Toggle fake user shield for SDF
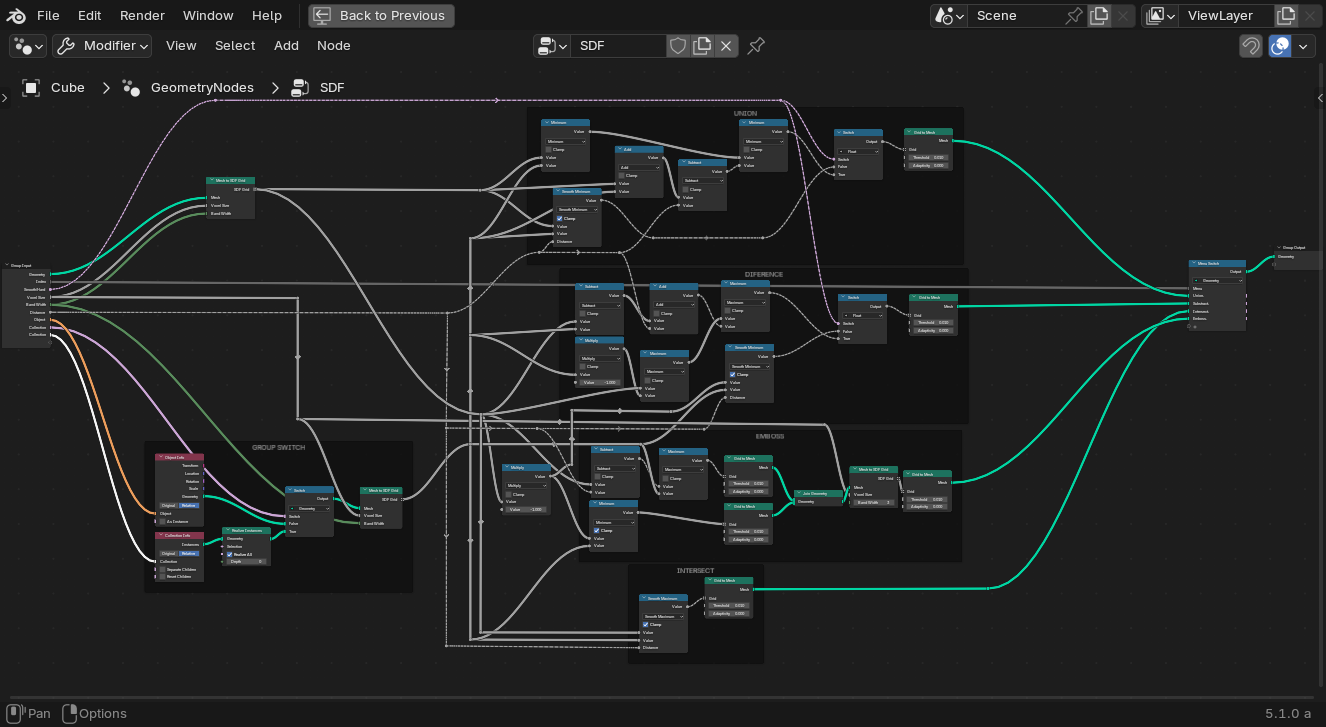 678,46
